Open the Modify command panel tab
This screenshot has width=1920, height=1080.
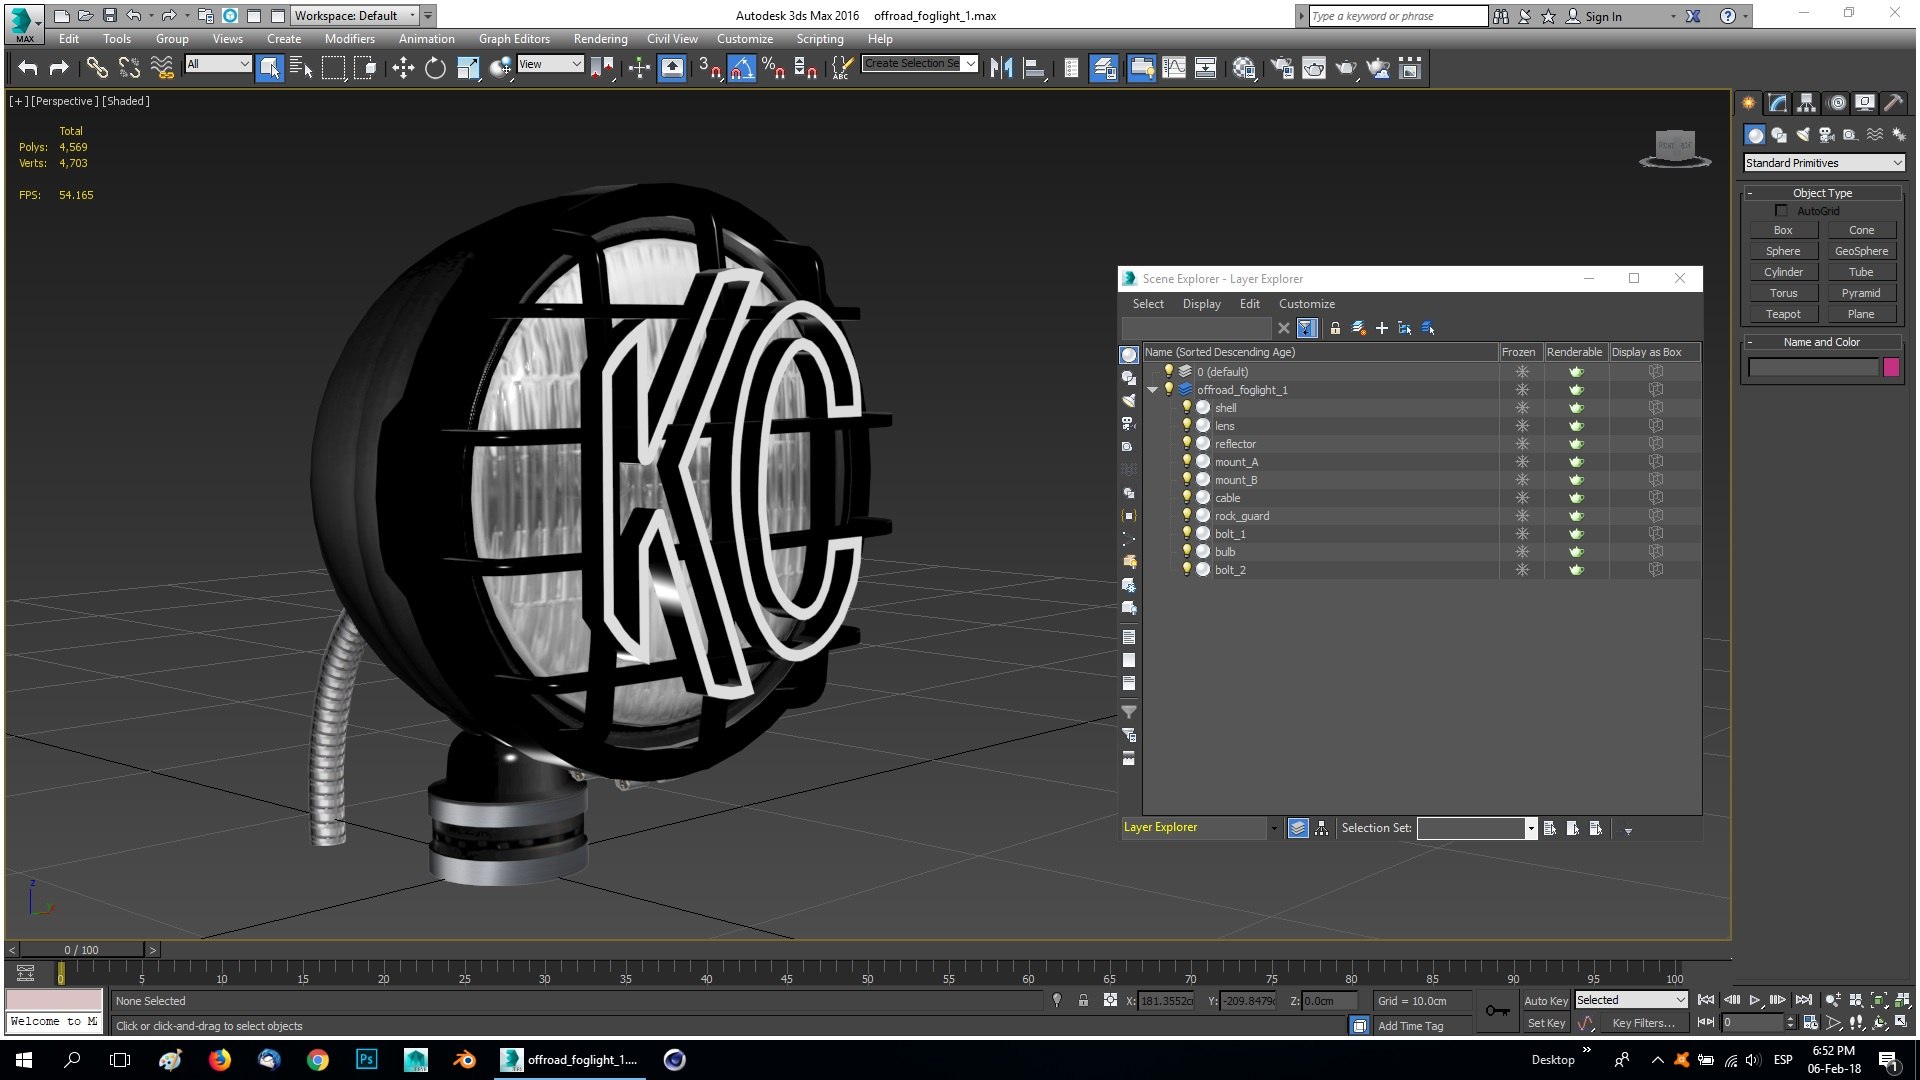click(1777, 103)
